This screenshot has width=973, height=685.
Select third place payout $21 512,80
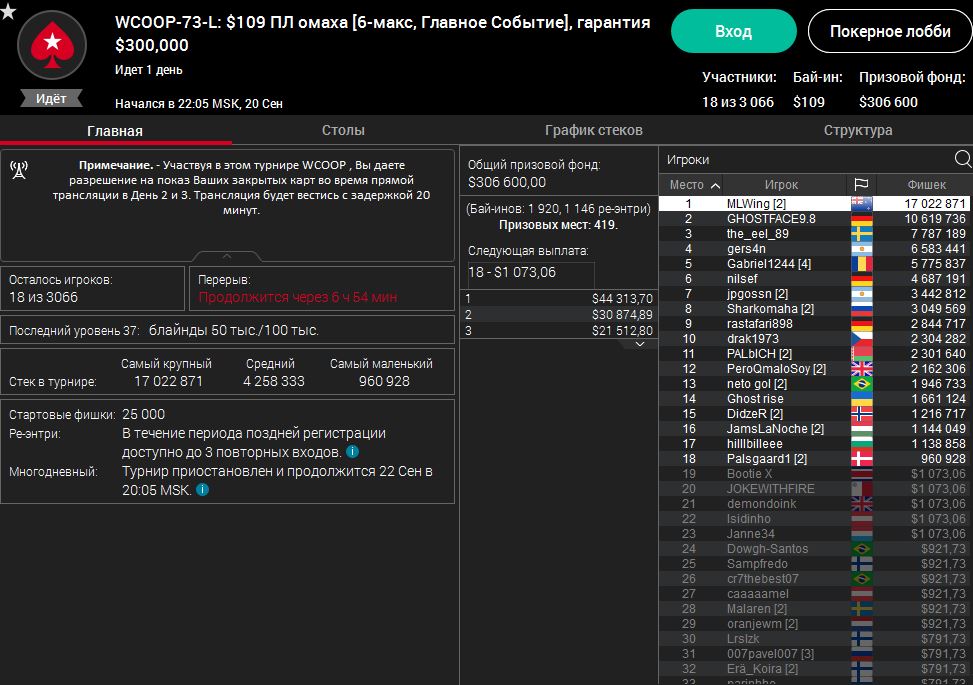(559, 331)
